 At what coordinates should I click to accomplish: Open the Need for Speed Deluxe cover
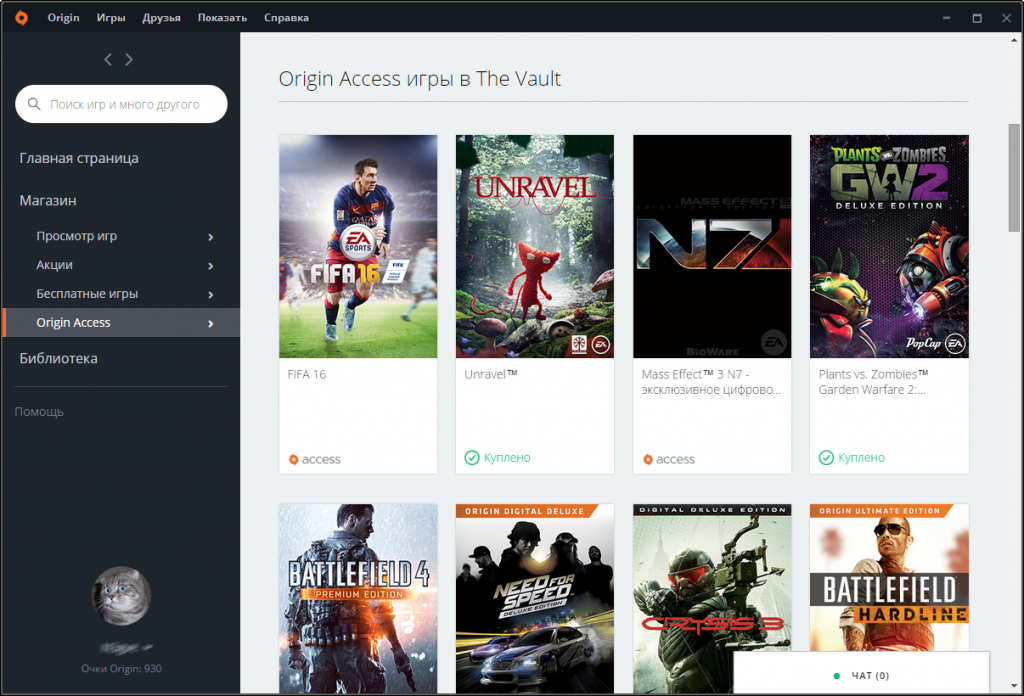[535, 598]
